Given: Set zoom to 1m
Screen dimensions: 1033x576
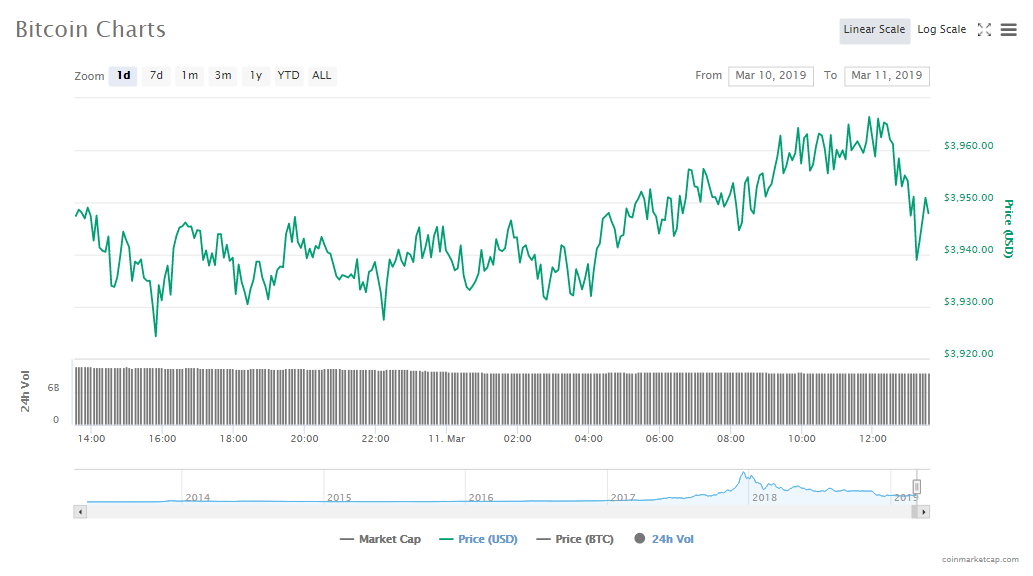Looking at the screenshot, I should point(189,76).
